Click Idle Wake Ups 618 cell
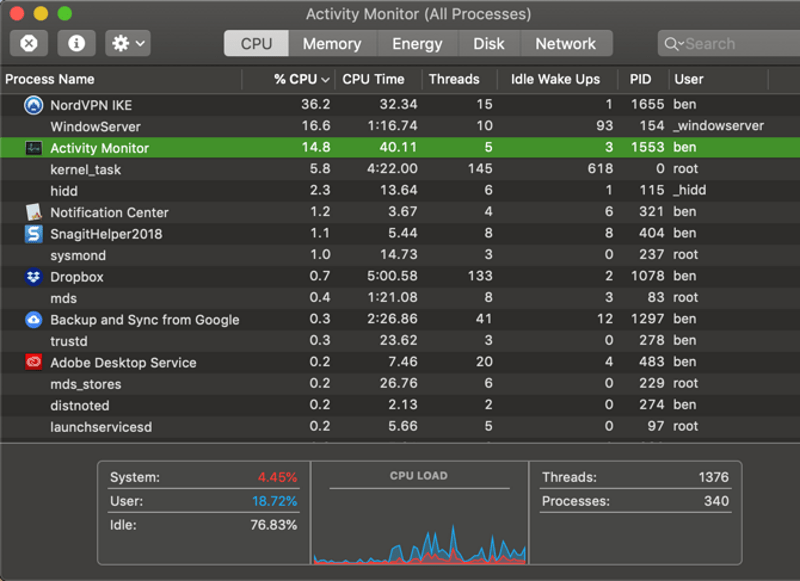The height and width of the screenshot is (581, 800). (x=600, y=169)
